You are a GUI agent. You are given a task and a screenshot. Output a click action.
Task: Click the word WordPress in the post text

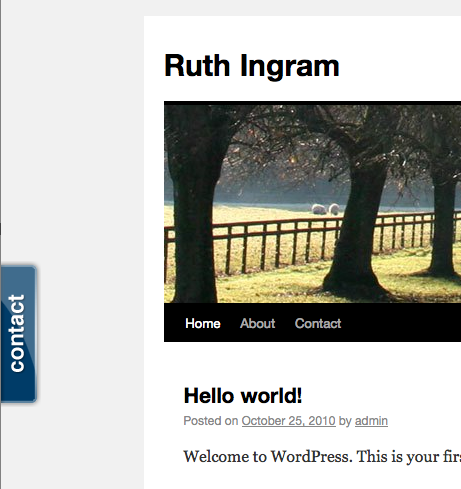coord(311,456)
